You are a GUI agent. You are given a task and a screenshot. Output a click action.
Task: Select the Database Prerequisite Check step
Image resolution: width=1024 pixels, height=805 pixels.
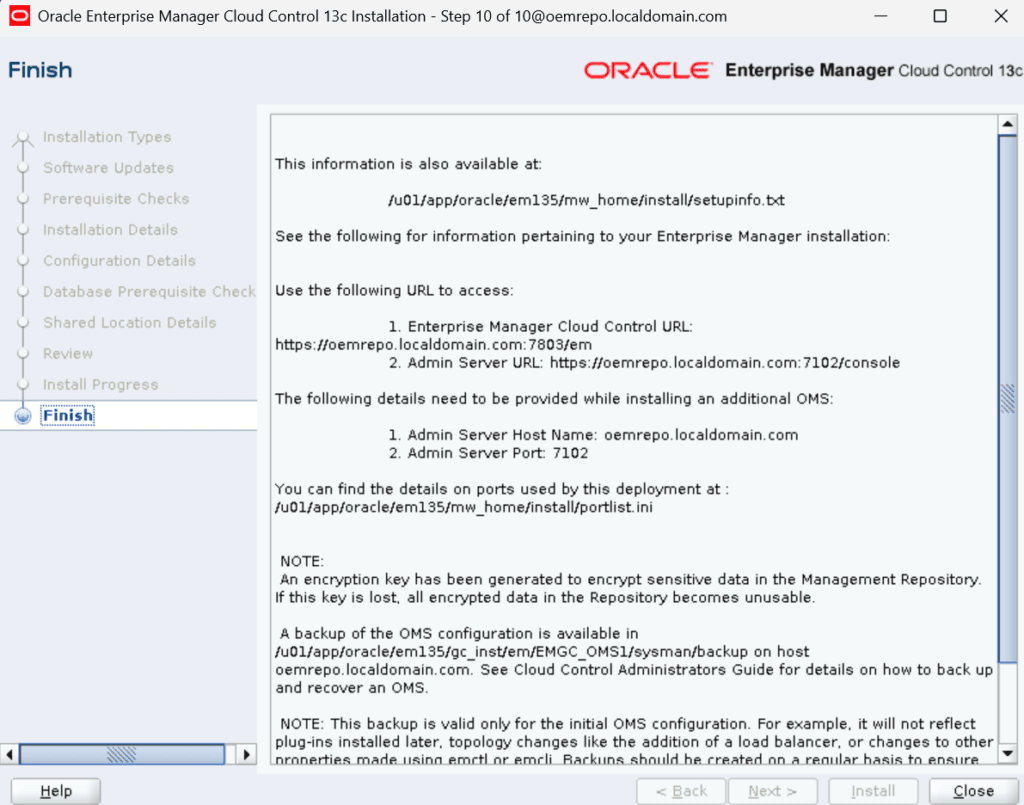coord(149,292)
